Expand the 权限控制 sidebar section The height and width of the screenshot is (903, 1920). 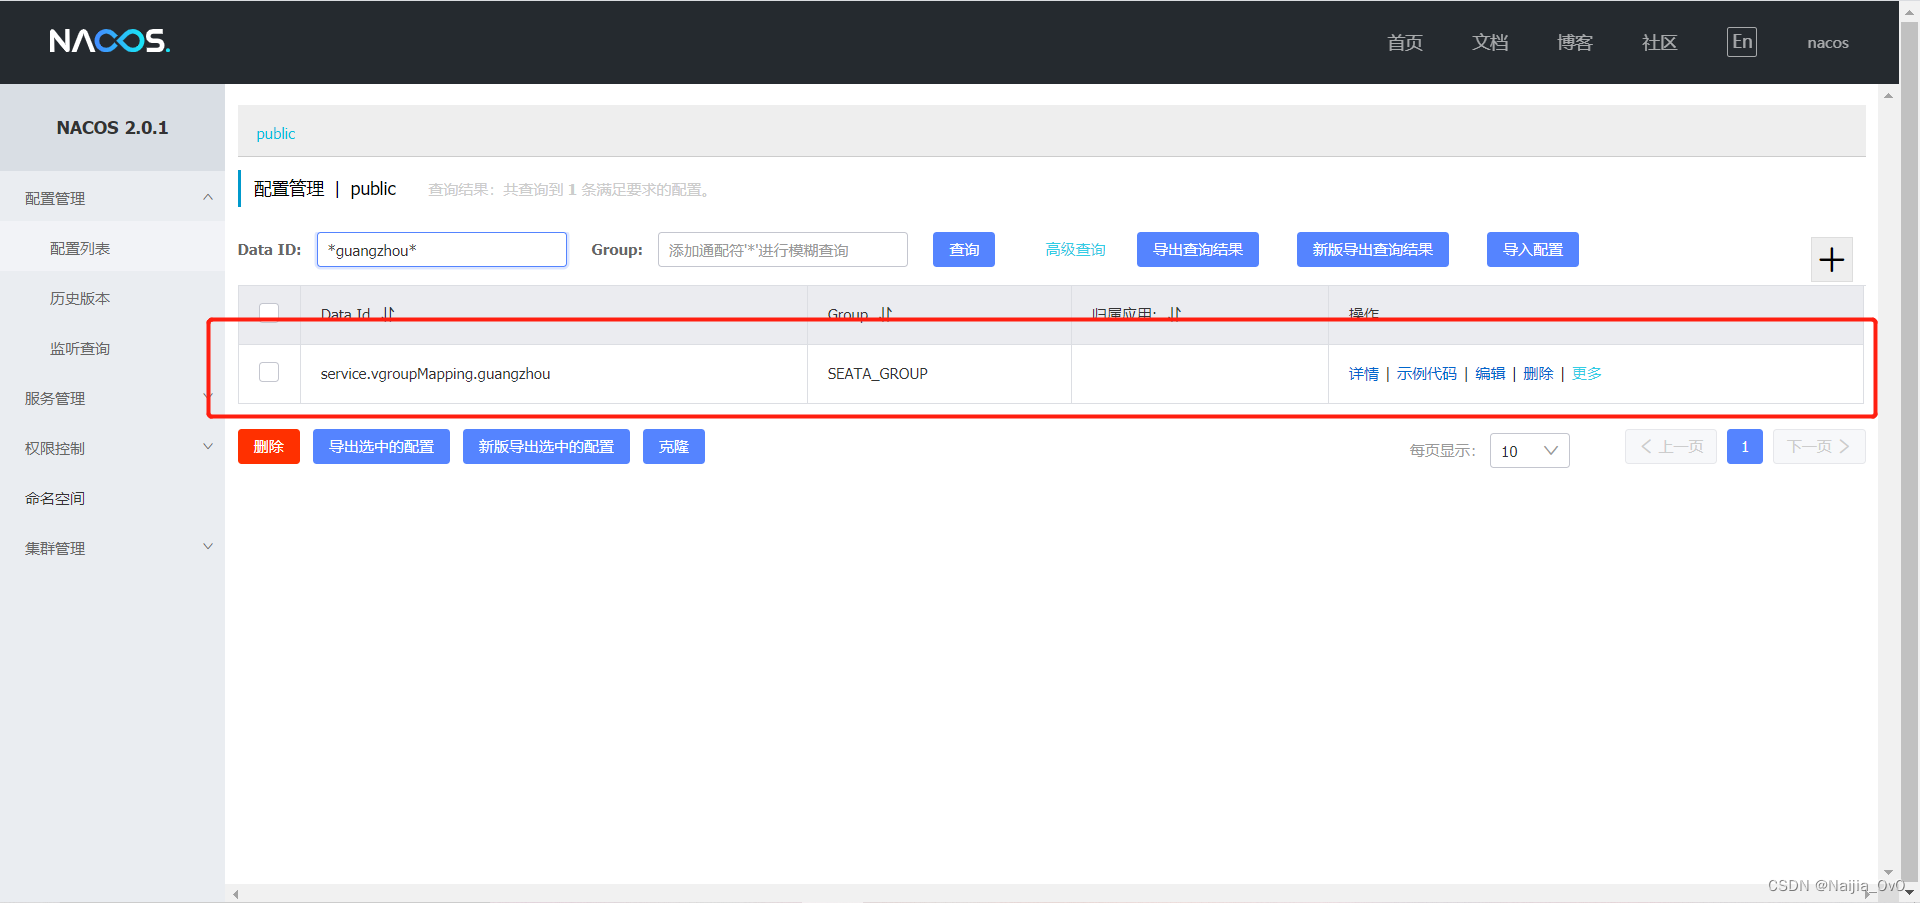tap(208, 447)
